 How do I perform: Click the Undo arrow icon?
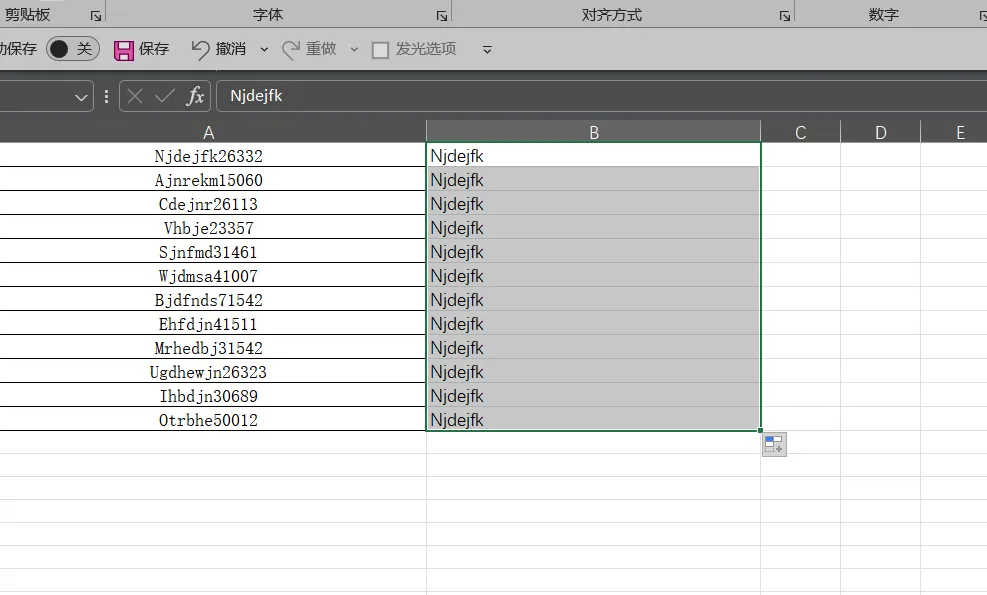pyautogui.click(x=200, y=50)
